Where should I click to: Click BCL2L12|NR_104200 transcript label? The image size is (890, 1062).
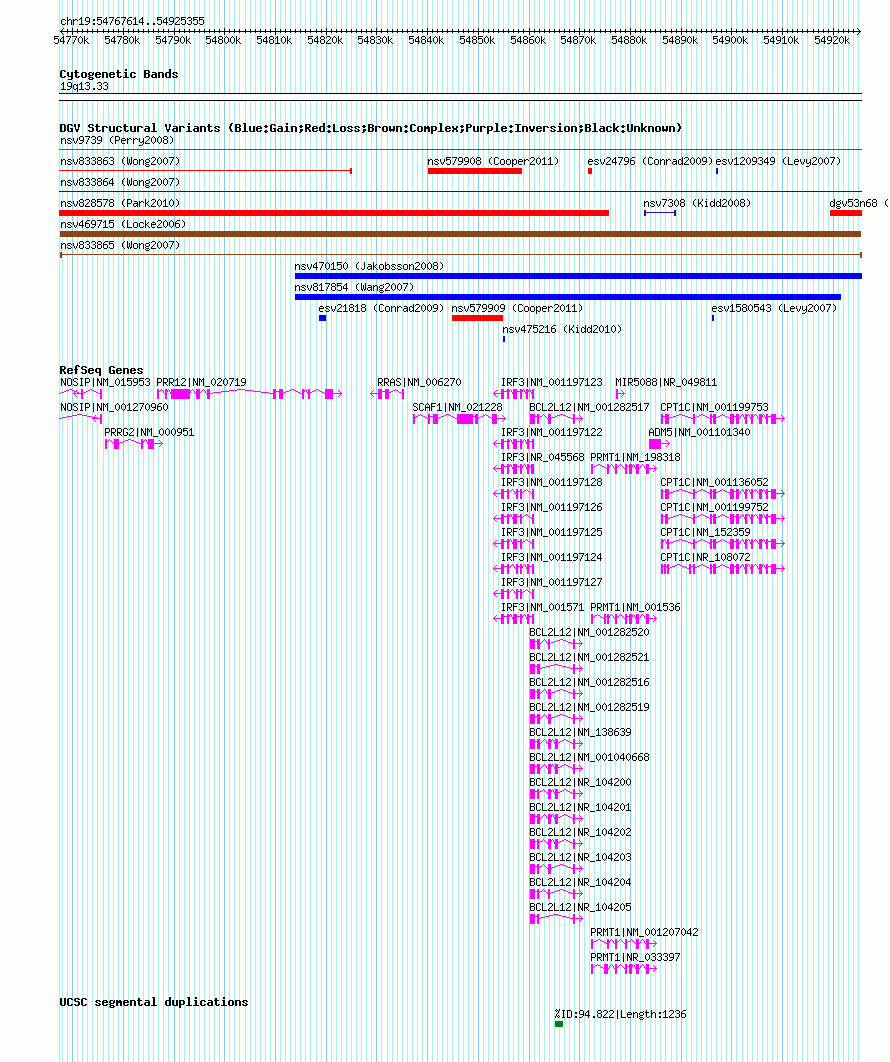tap(580, 782)
